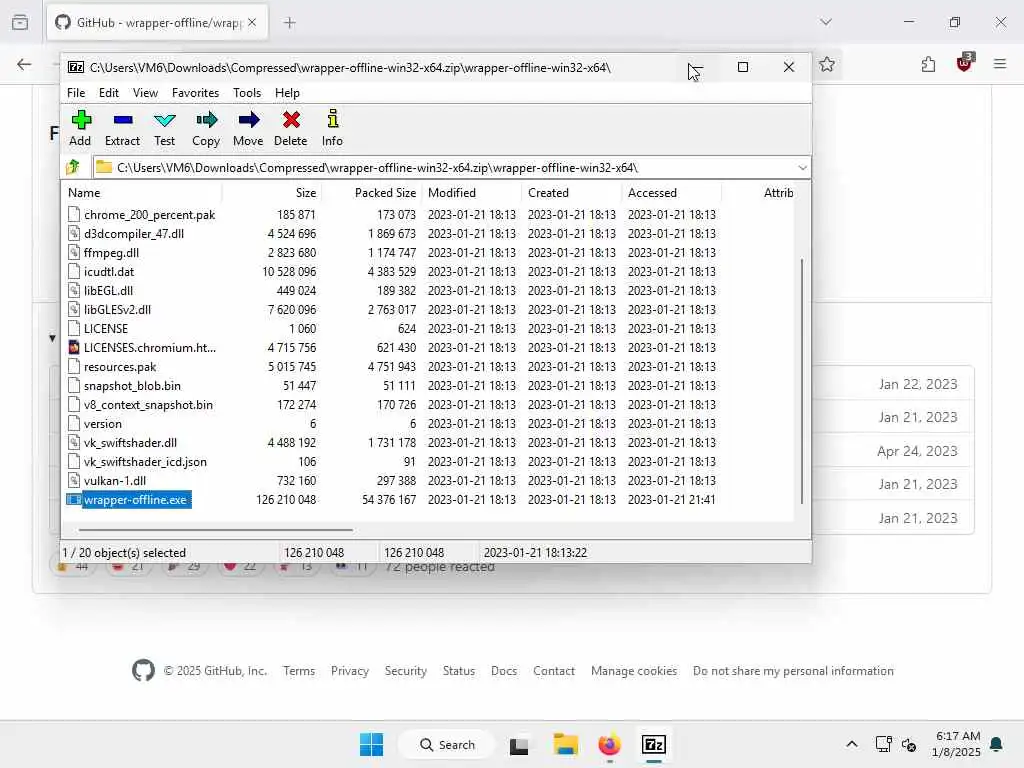Open the Security footer link
The height and width of the screenshot is (768, 1024).
tap(406, 671)
